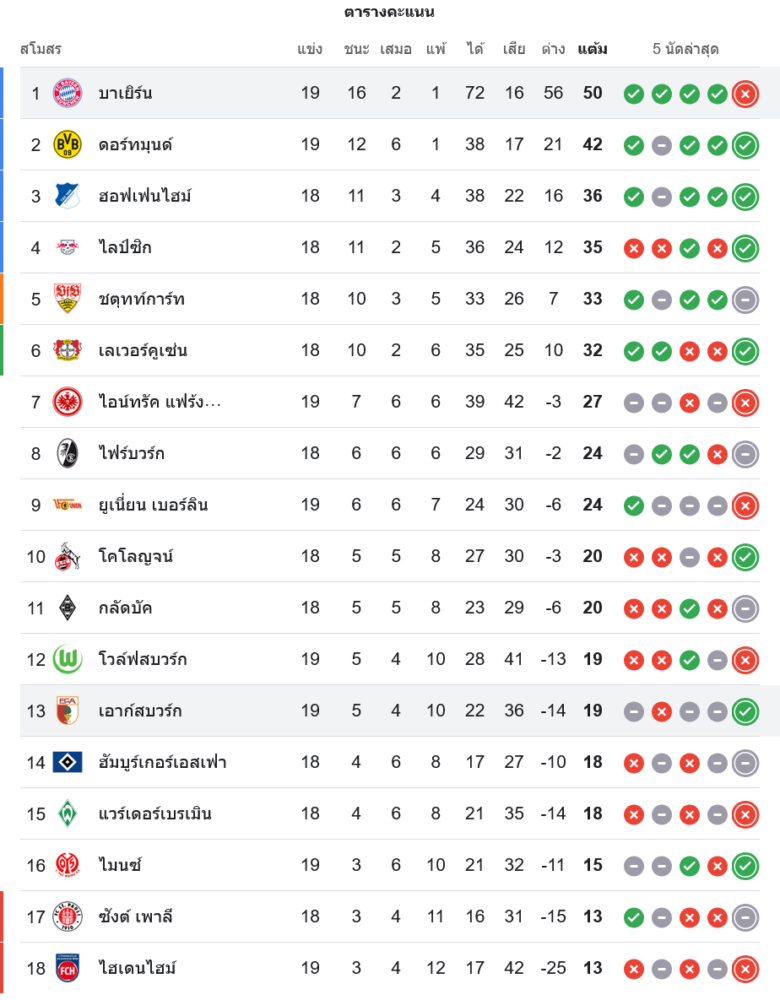Click the Wolfsburg green W logo
780x1000 pixels.
pyautogui.click(x=67, y=659)
